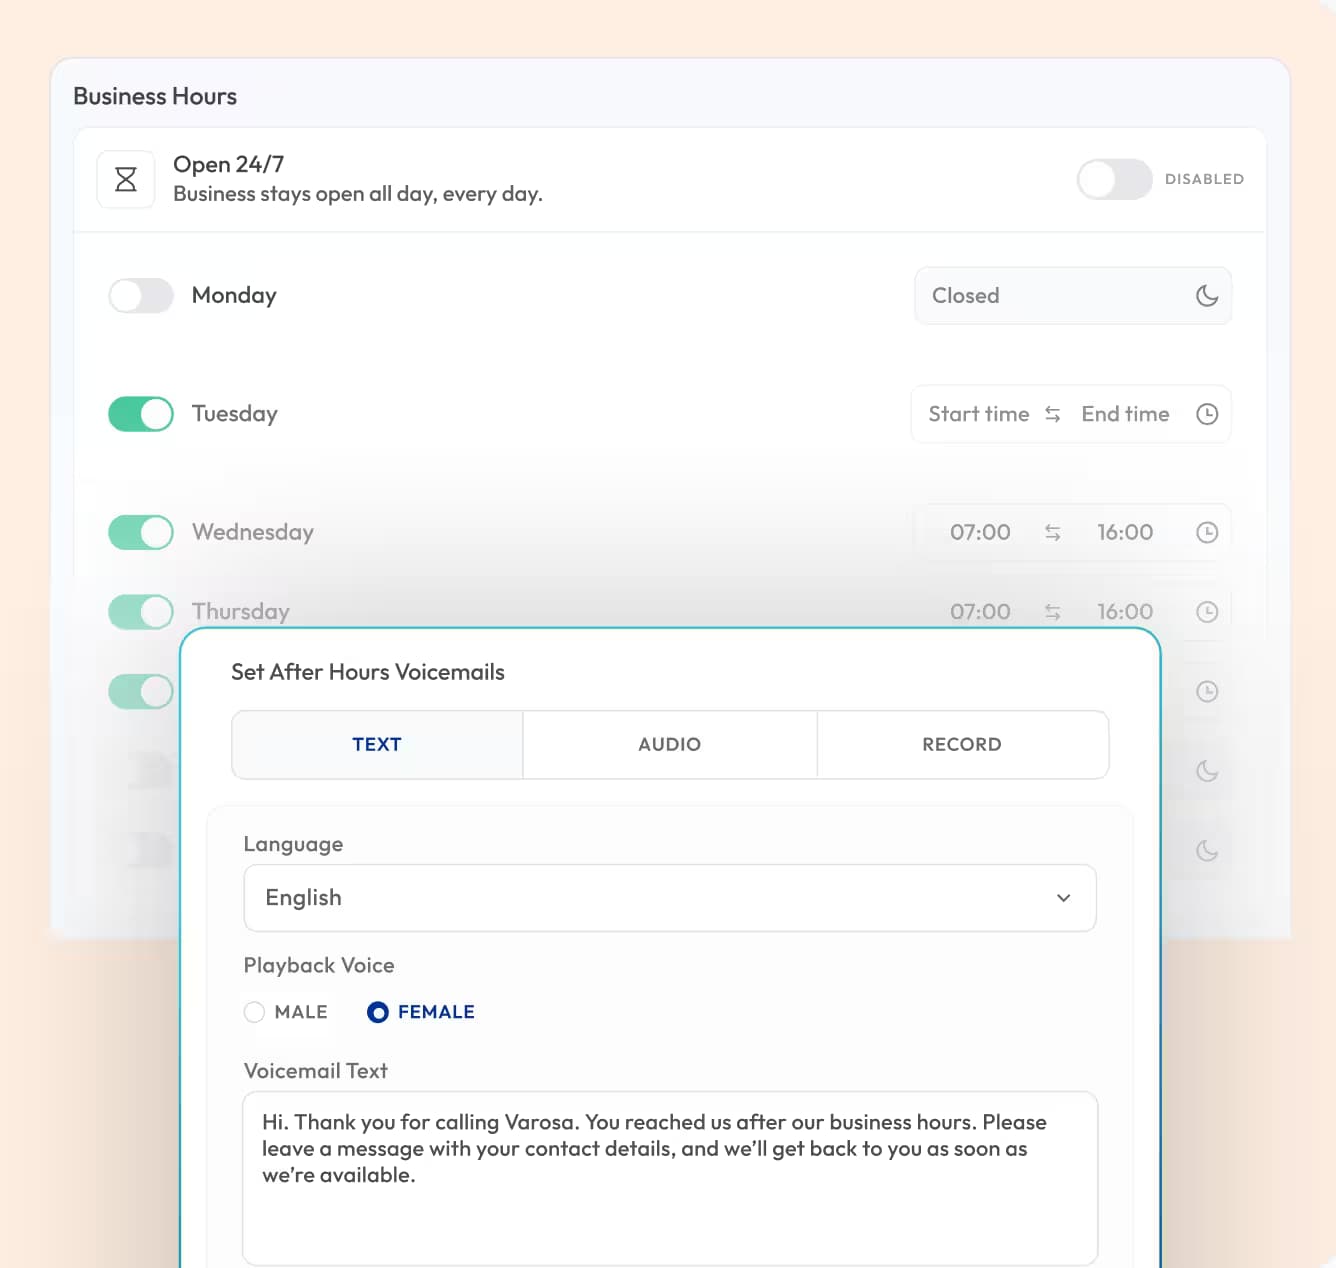Click Wednesday's 07:00 start time
Viewport: 1336px width, 1268px height.
point(980,532)
